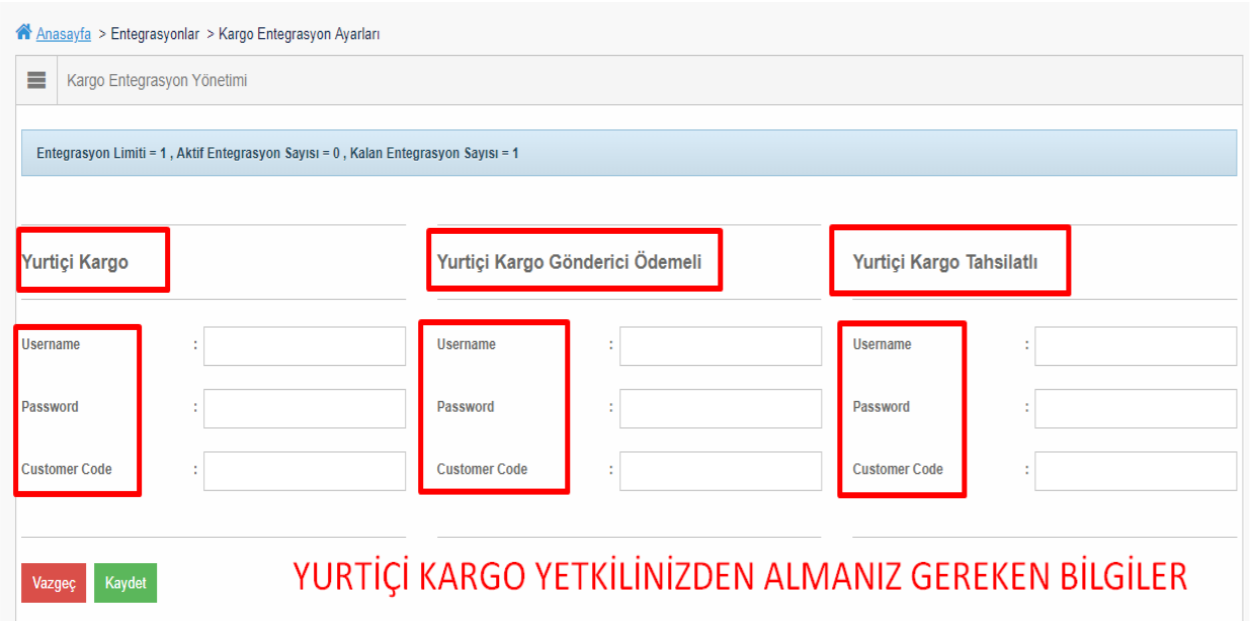Click the Entegrasyon Limiti info banner text

click(277, 154)
